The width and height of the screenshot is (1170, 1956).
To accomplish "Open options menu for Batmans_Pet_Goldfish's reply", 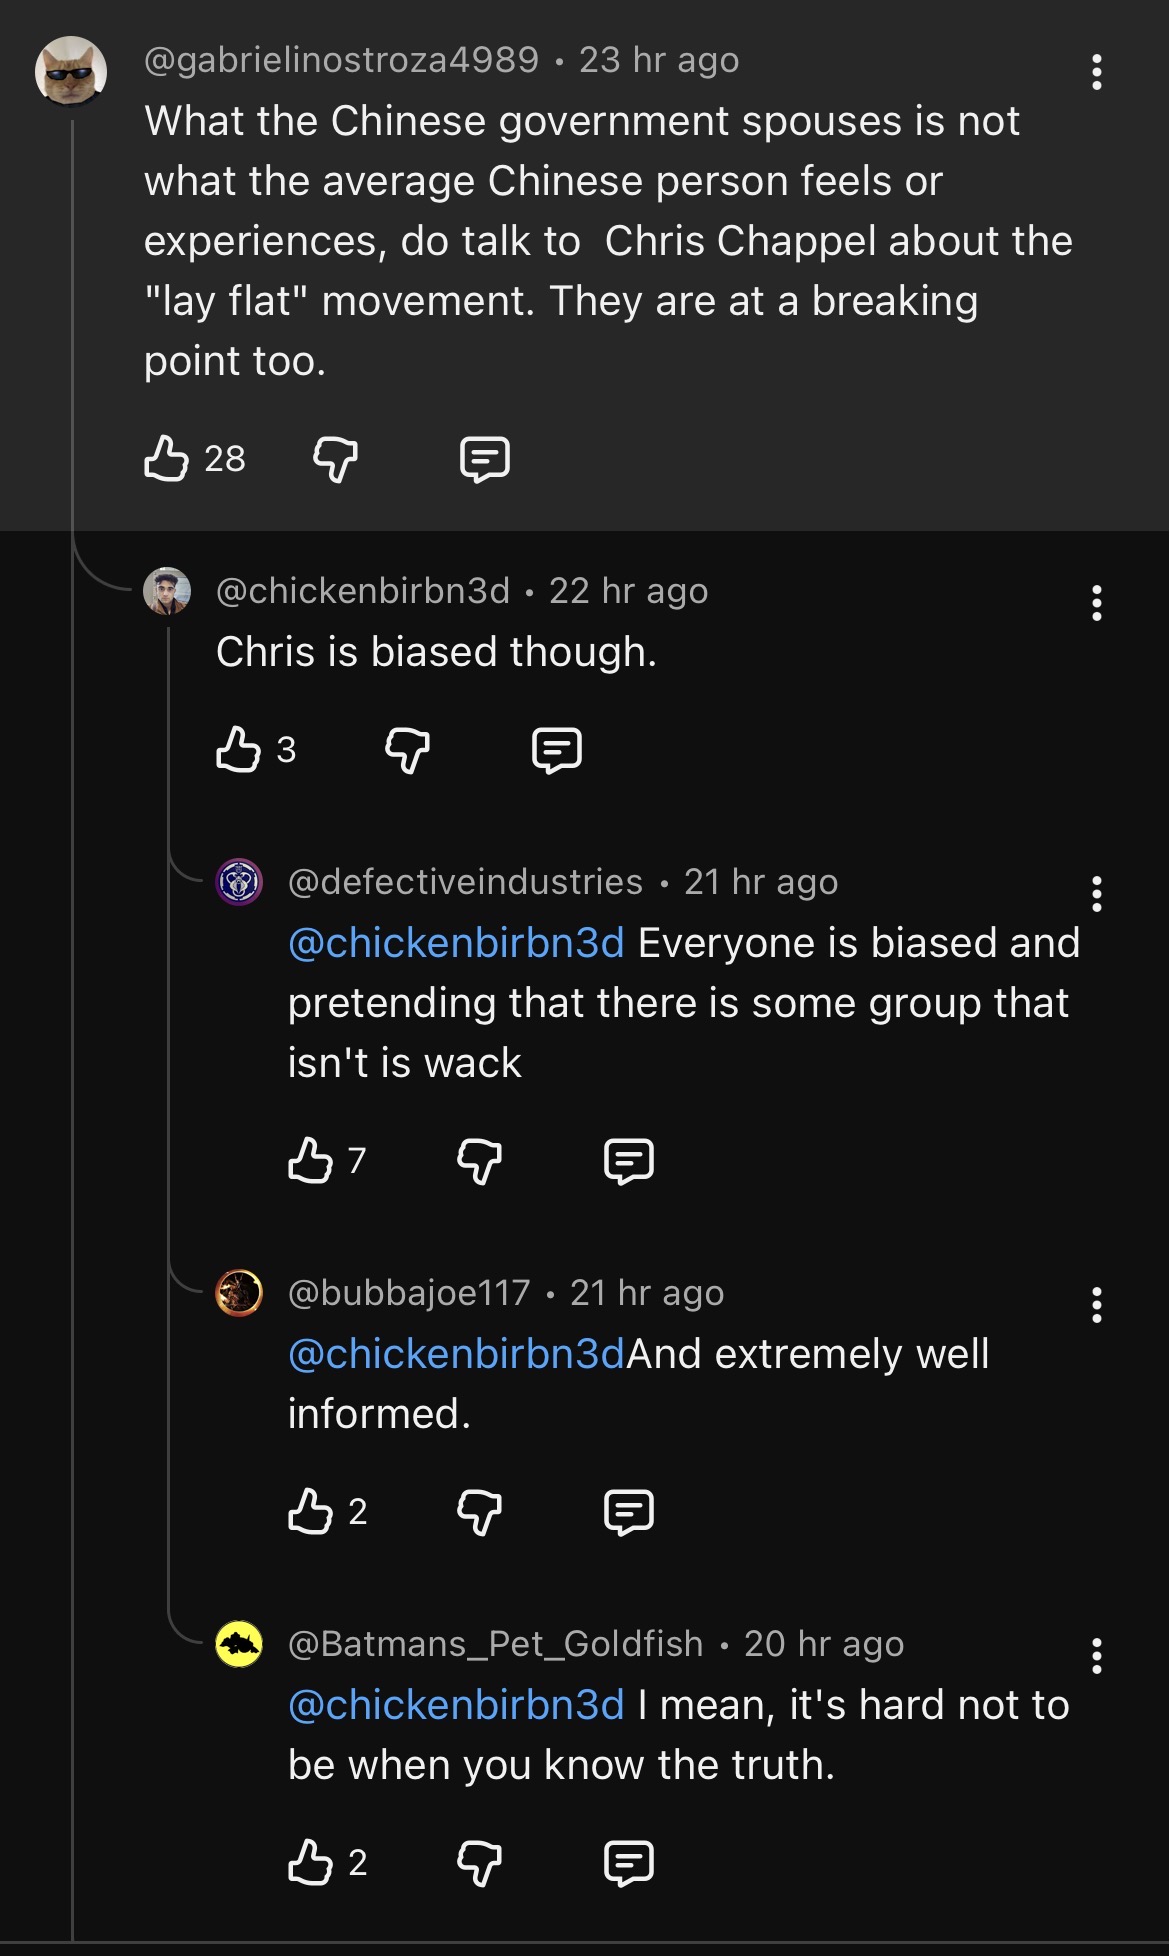I will tap(1097, 1656).
